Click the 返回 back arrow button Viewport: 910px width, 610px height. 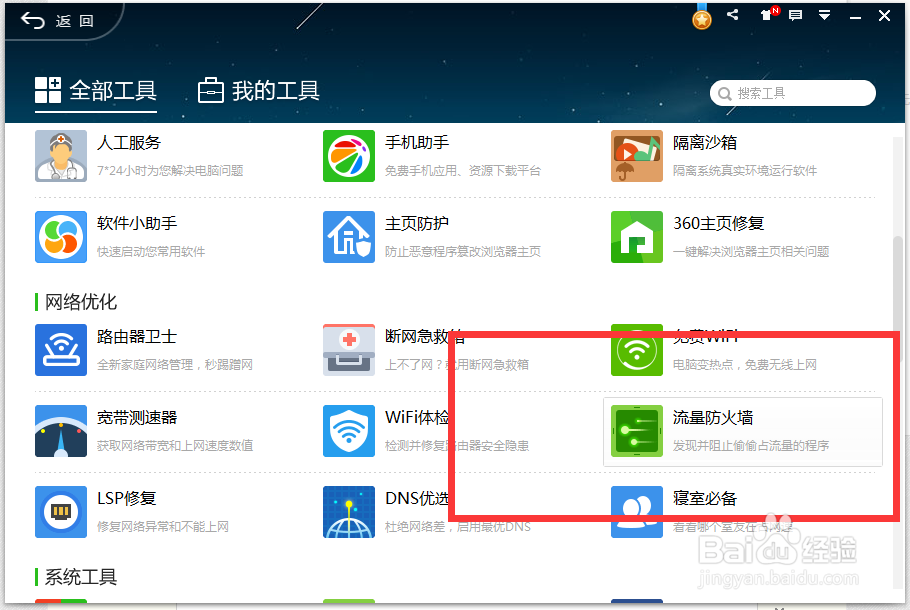click(x=57, y=21)
